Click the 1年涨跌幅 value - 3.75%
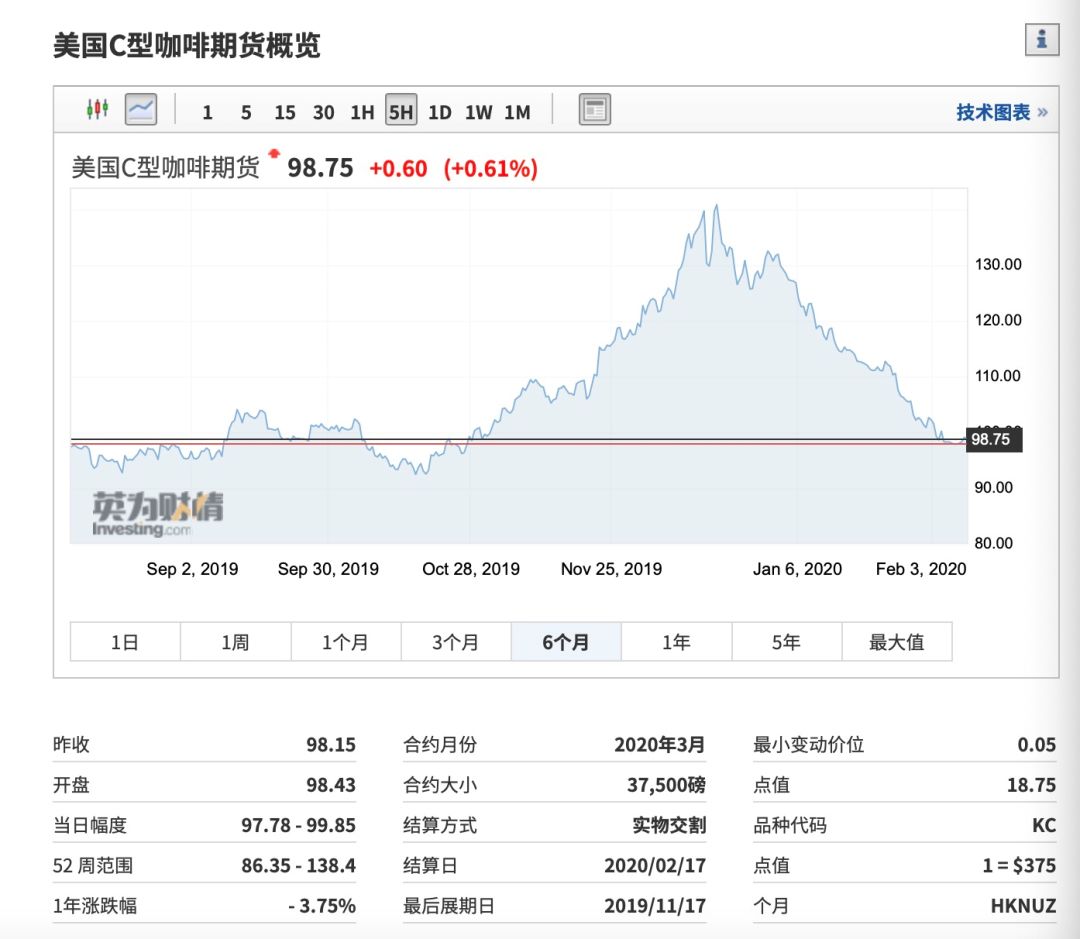Image resolution: width=1080 pixels, height=939 pixels. (x=322, y=905)
